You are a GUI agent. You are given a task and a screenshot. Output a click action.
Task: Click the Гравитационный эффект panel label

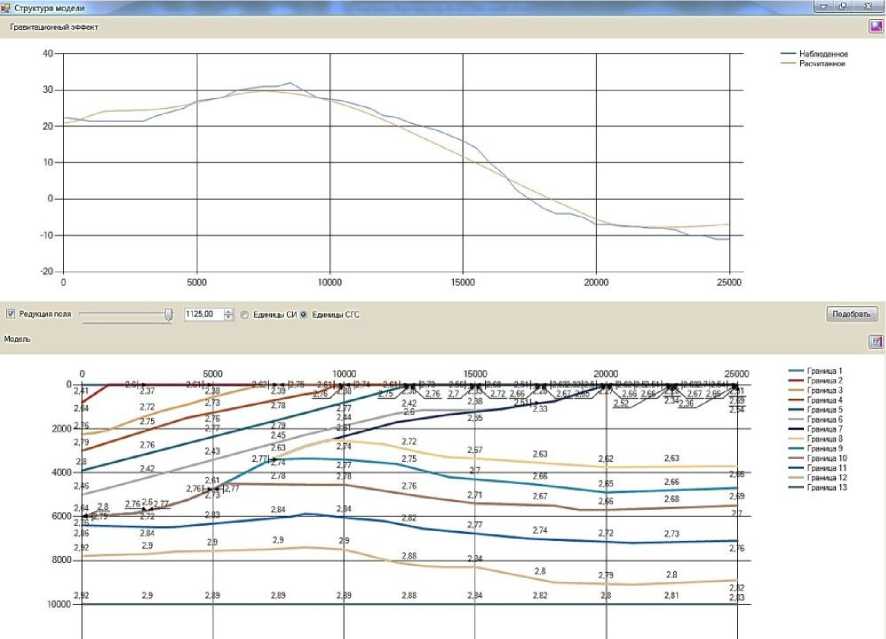(x=54, y=27)
